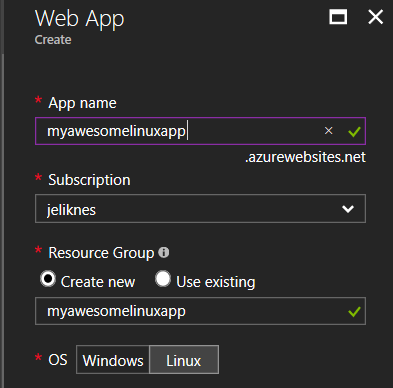The width and height of the screenshot is (393, 388).
Task: Select the Use existing radio button
Action: point(163,279)
